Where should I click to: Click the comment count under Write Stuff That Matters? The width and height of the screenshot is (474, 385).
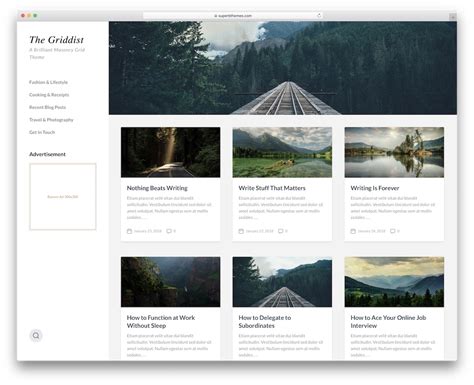tap(286, 231)
